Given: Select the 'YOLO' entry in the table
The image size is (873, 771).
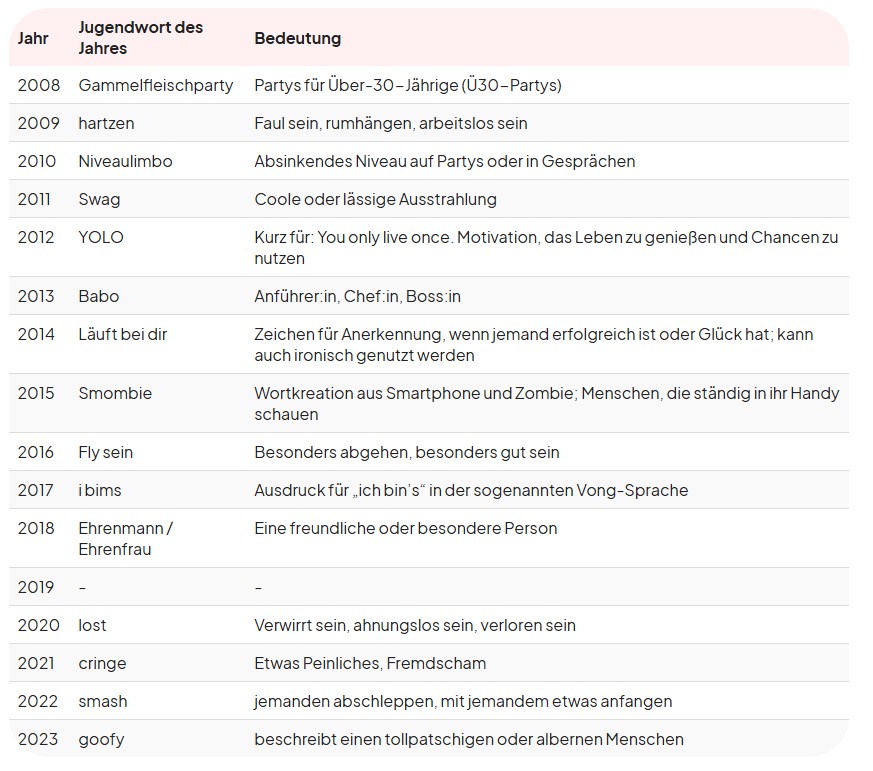Looking at the screenshot, I should pos(101,237).
